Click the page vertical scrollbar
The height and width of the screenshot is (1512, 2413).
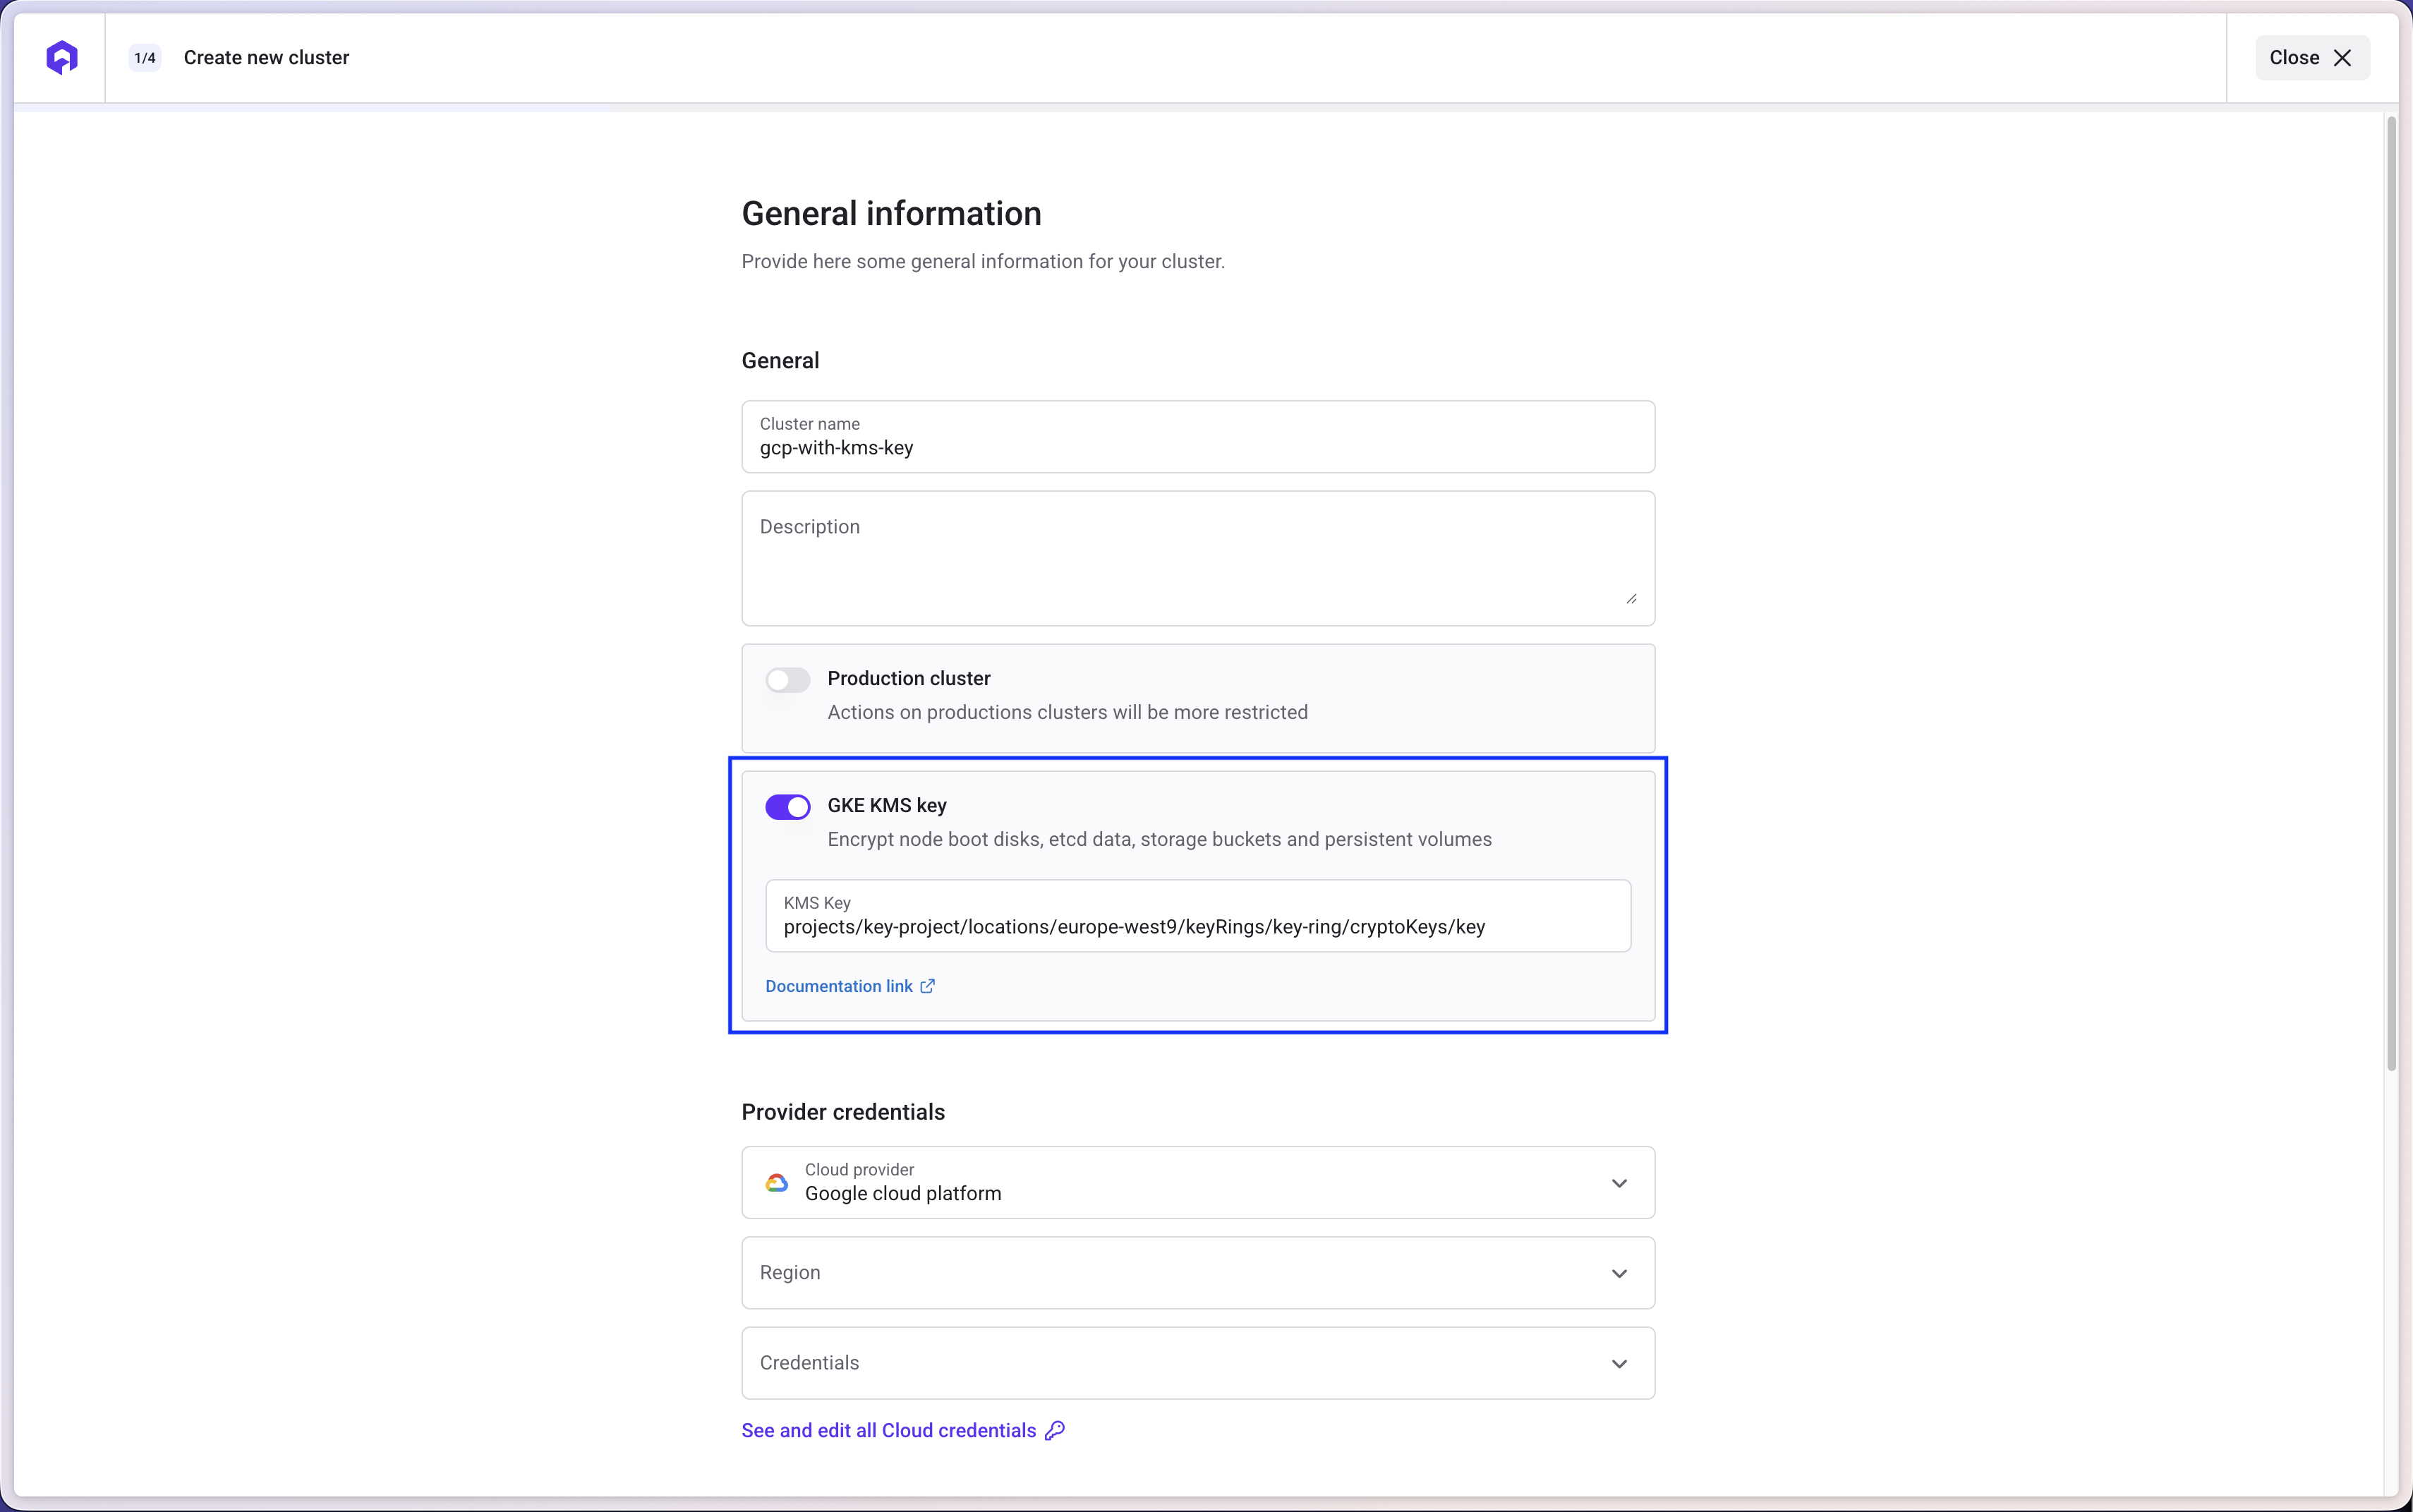pos(2391,594)
